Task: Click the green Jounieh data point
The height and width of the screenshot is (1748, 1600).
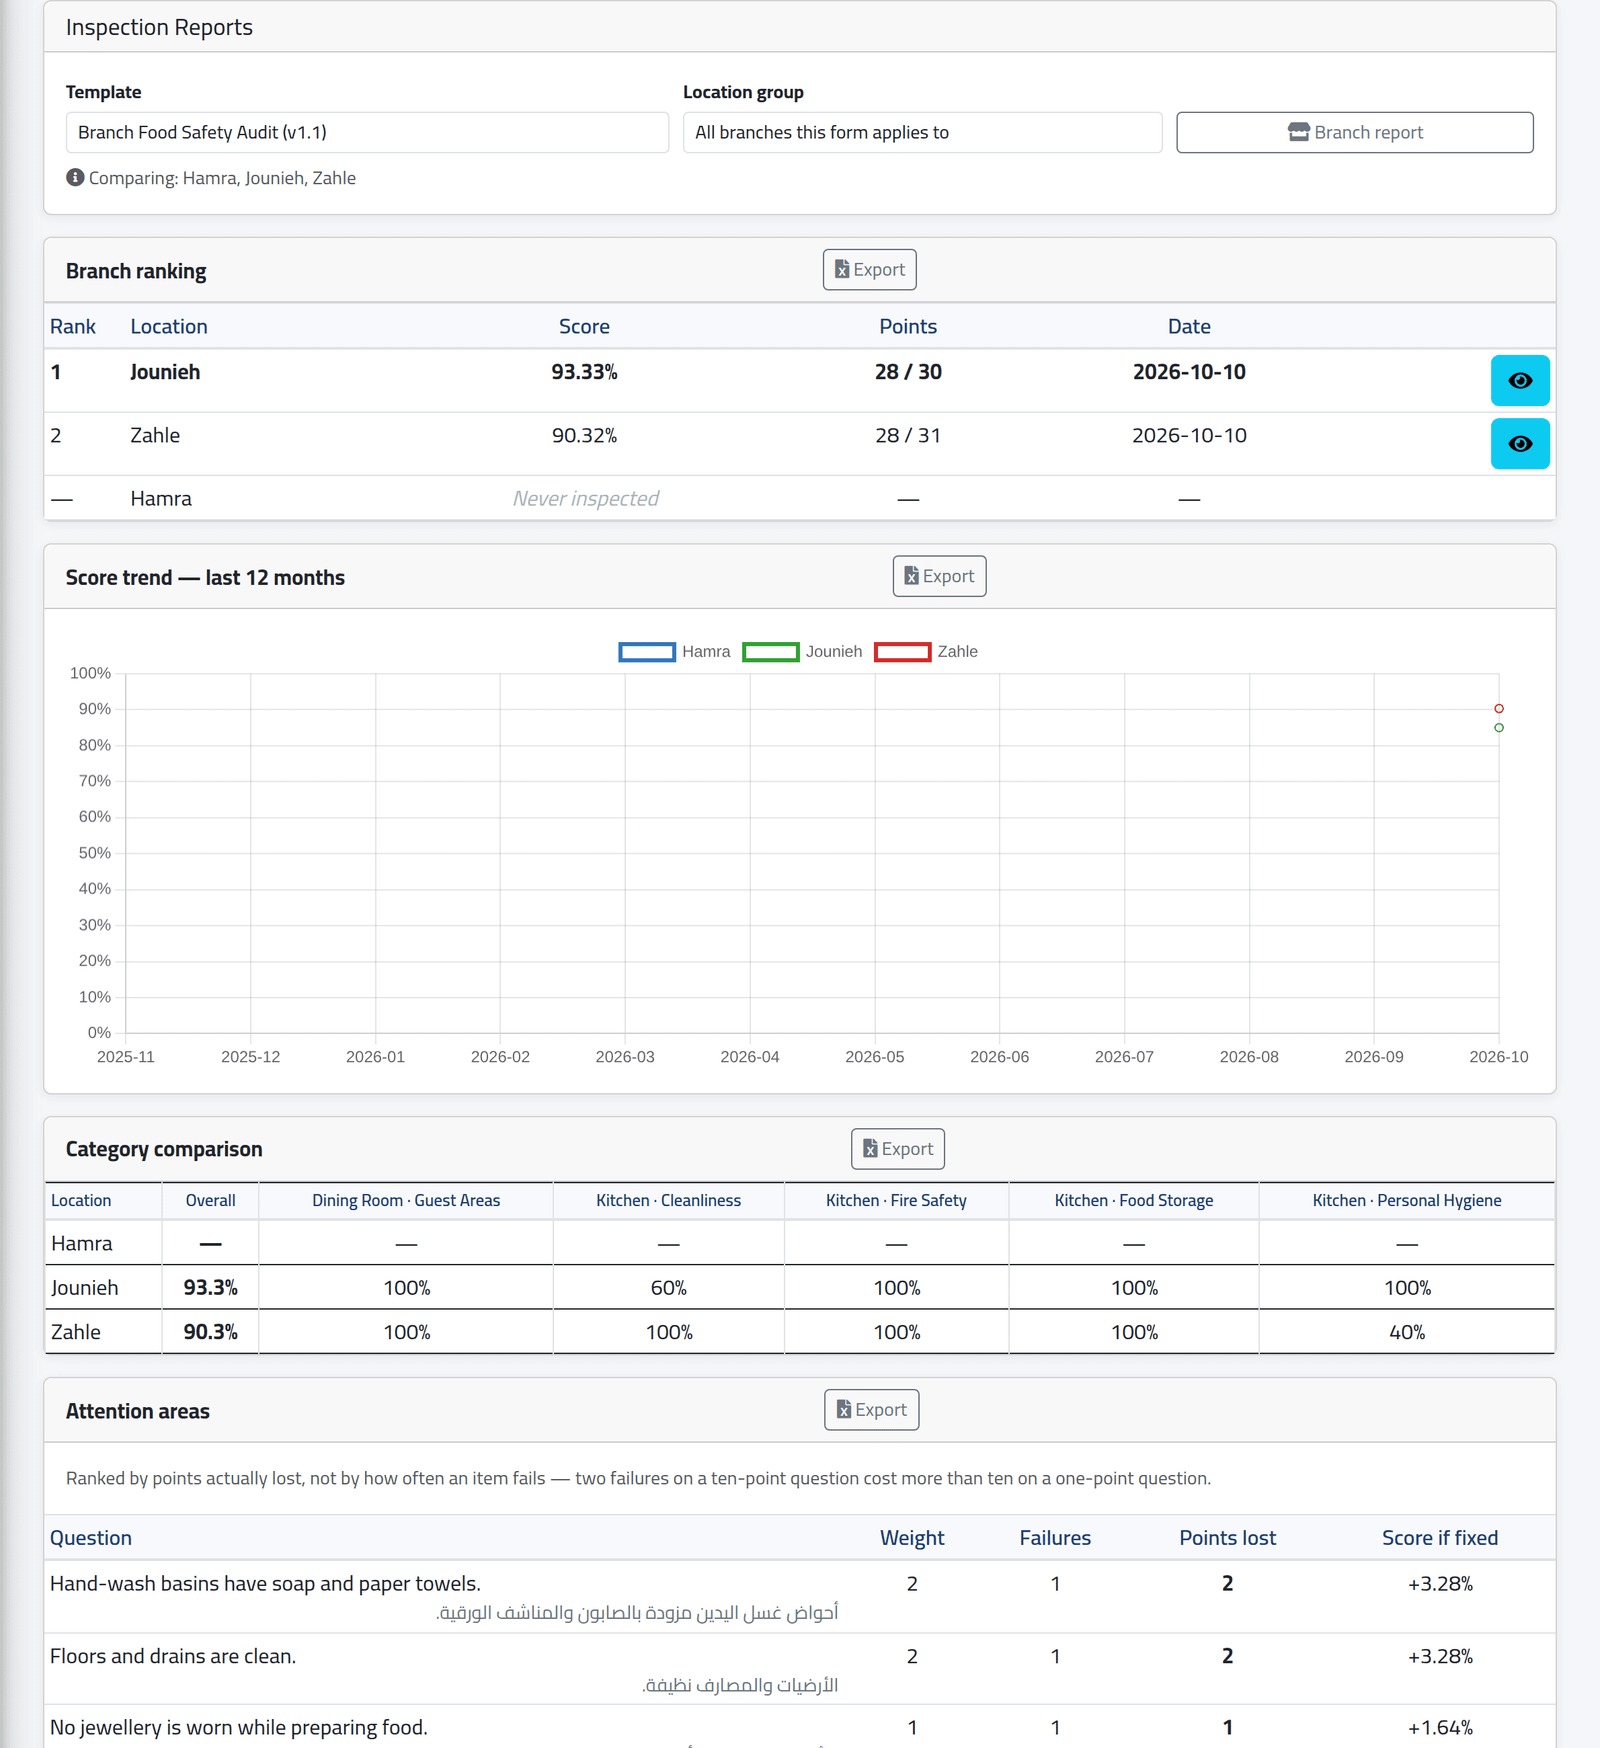Action: [x=1499, y=728]
